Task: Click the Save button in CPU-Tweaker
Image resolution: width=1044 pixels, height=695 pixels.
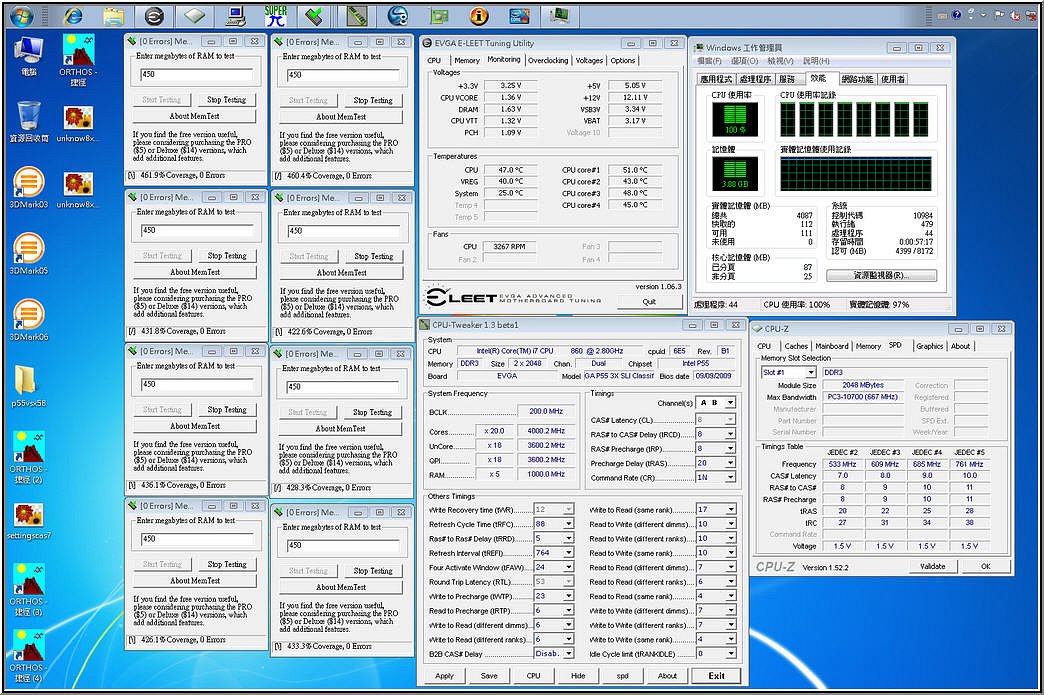Action: (x=489, y=676)
